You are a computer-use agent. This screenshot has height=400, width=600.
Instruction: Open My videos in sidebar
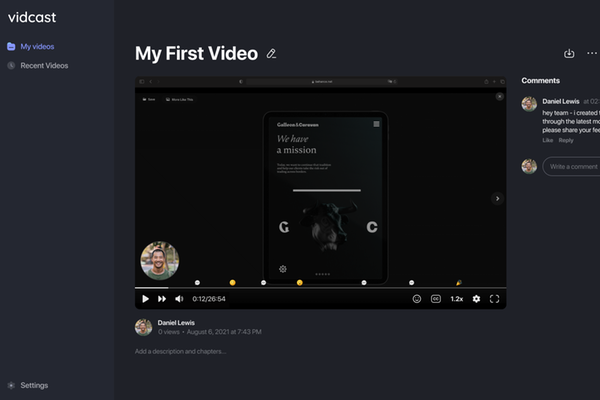point(31,46)
